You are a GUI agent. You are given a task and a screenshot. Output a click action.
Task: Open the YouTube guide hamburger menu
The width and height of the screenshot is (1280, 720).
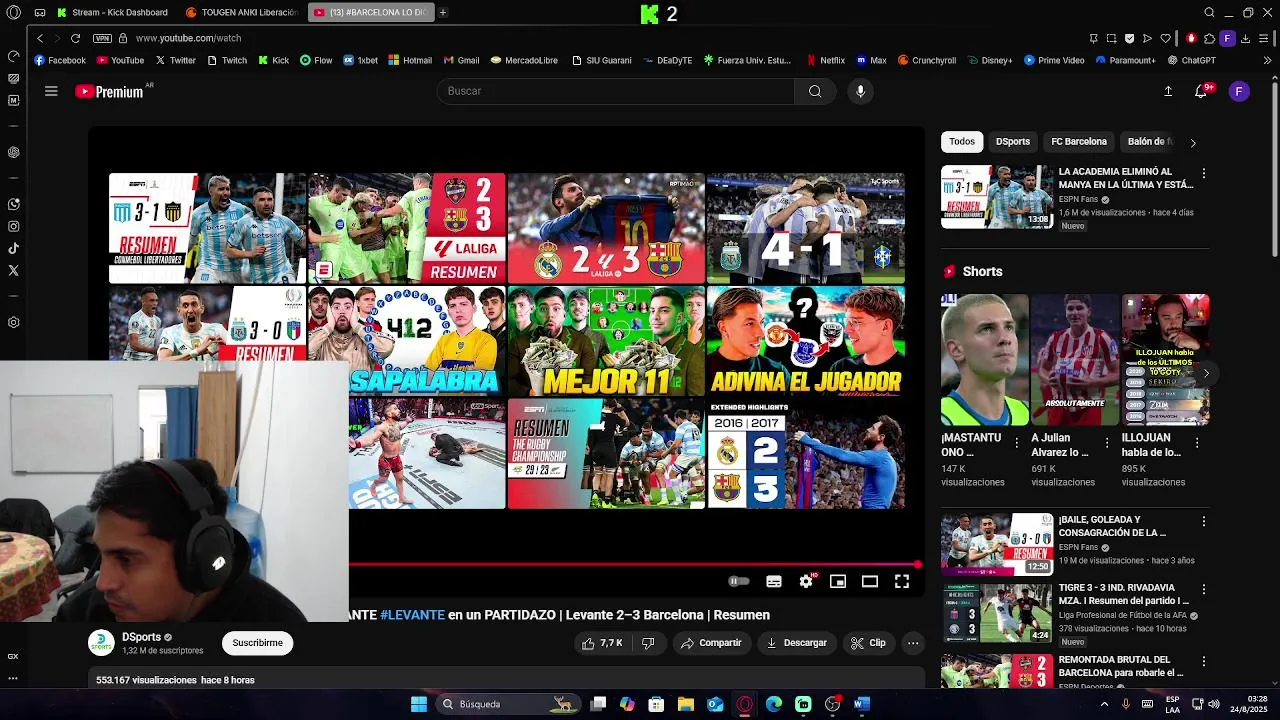tap(51, 91)
